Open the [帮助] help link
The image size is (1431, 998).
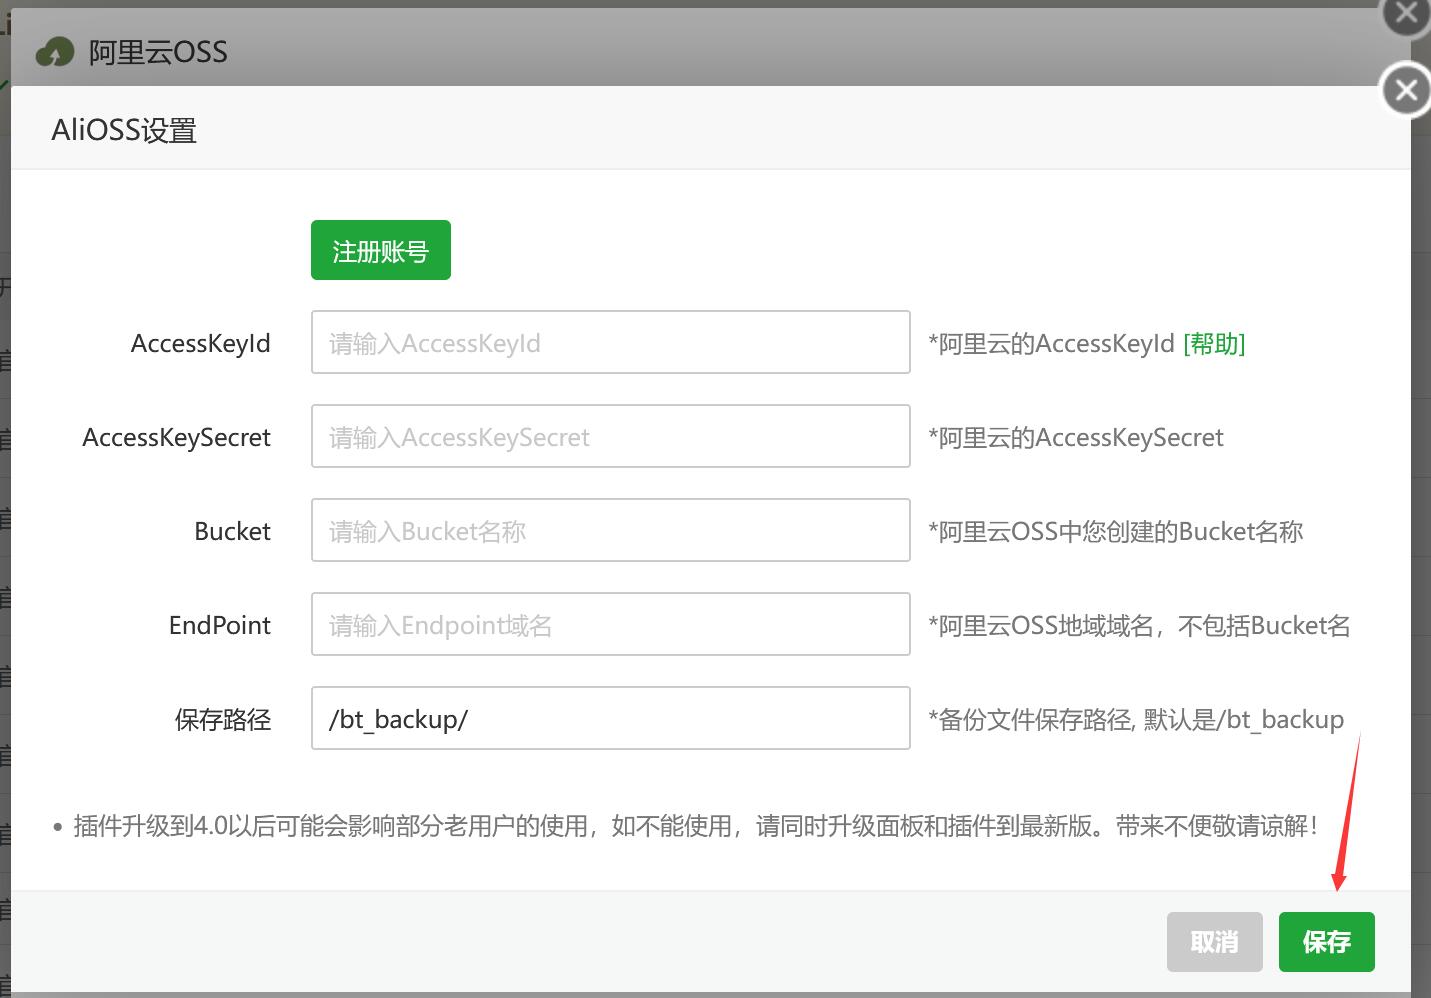point(1214,344)
